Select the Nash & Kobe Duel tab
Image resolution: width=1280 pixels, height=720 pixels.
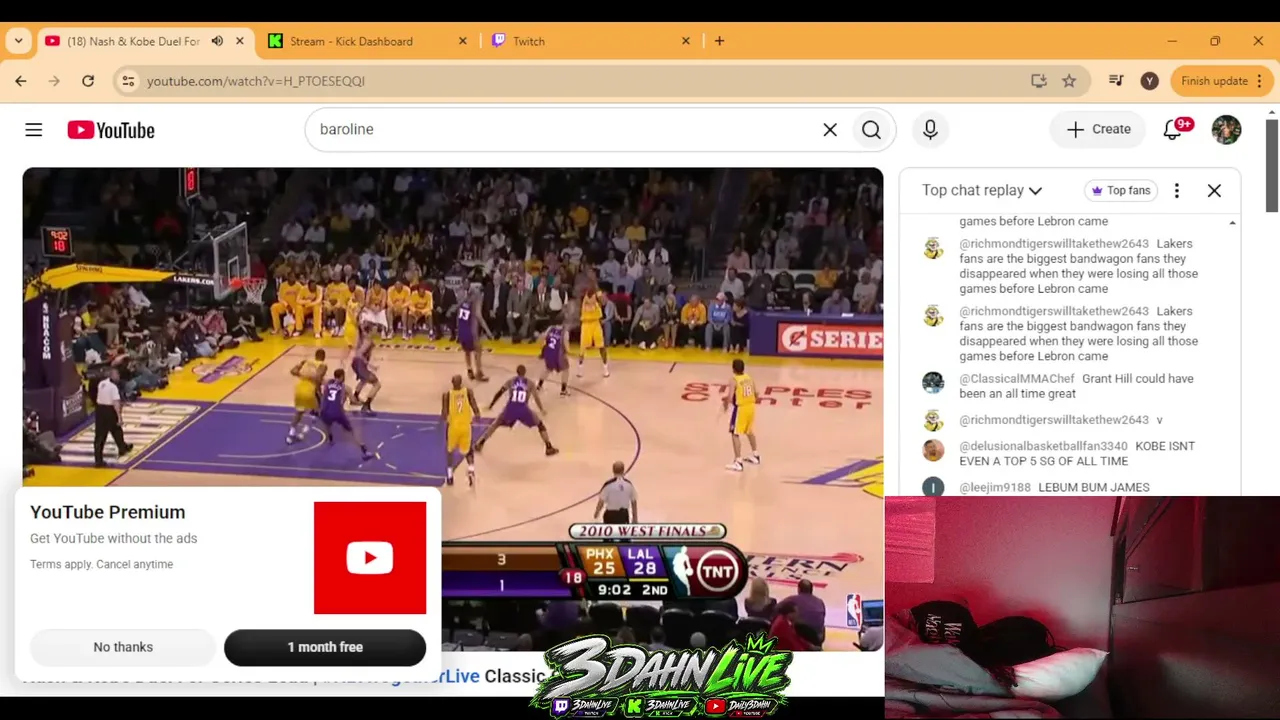point(145,41)
